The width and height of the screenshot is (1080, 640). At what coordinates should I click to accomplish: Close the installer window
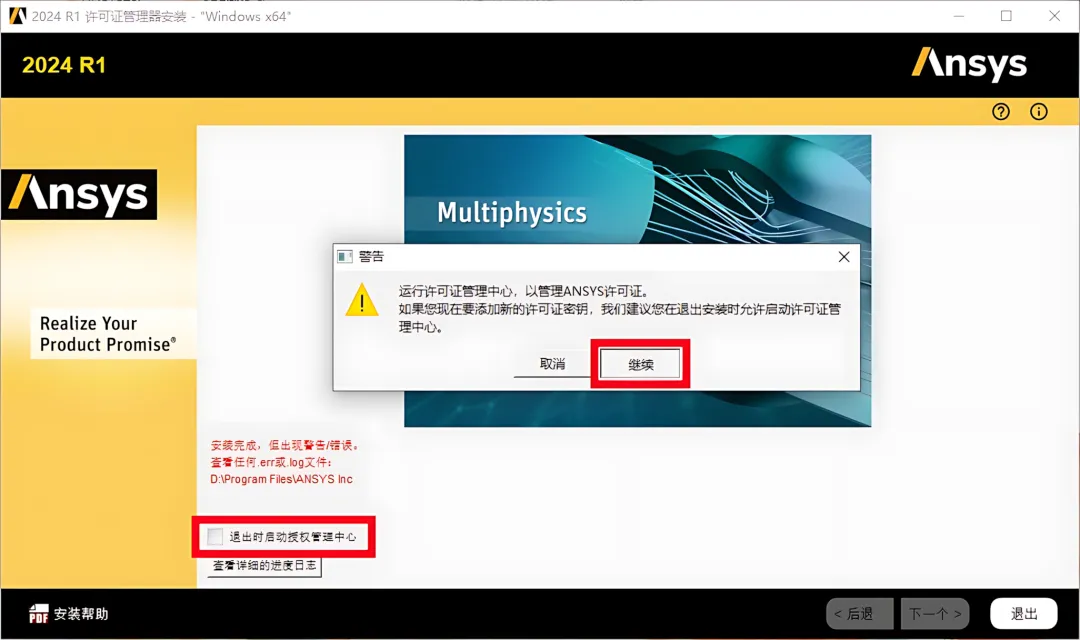point(1055,16)
